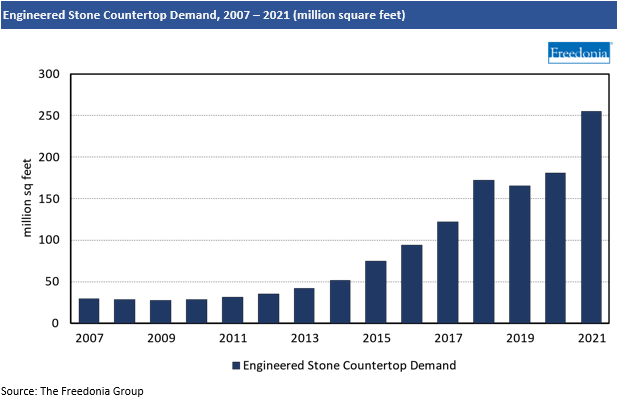Viewport: 617px width, 404px height.
Task: Select the 2014 bar
Action: (340, 302)
